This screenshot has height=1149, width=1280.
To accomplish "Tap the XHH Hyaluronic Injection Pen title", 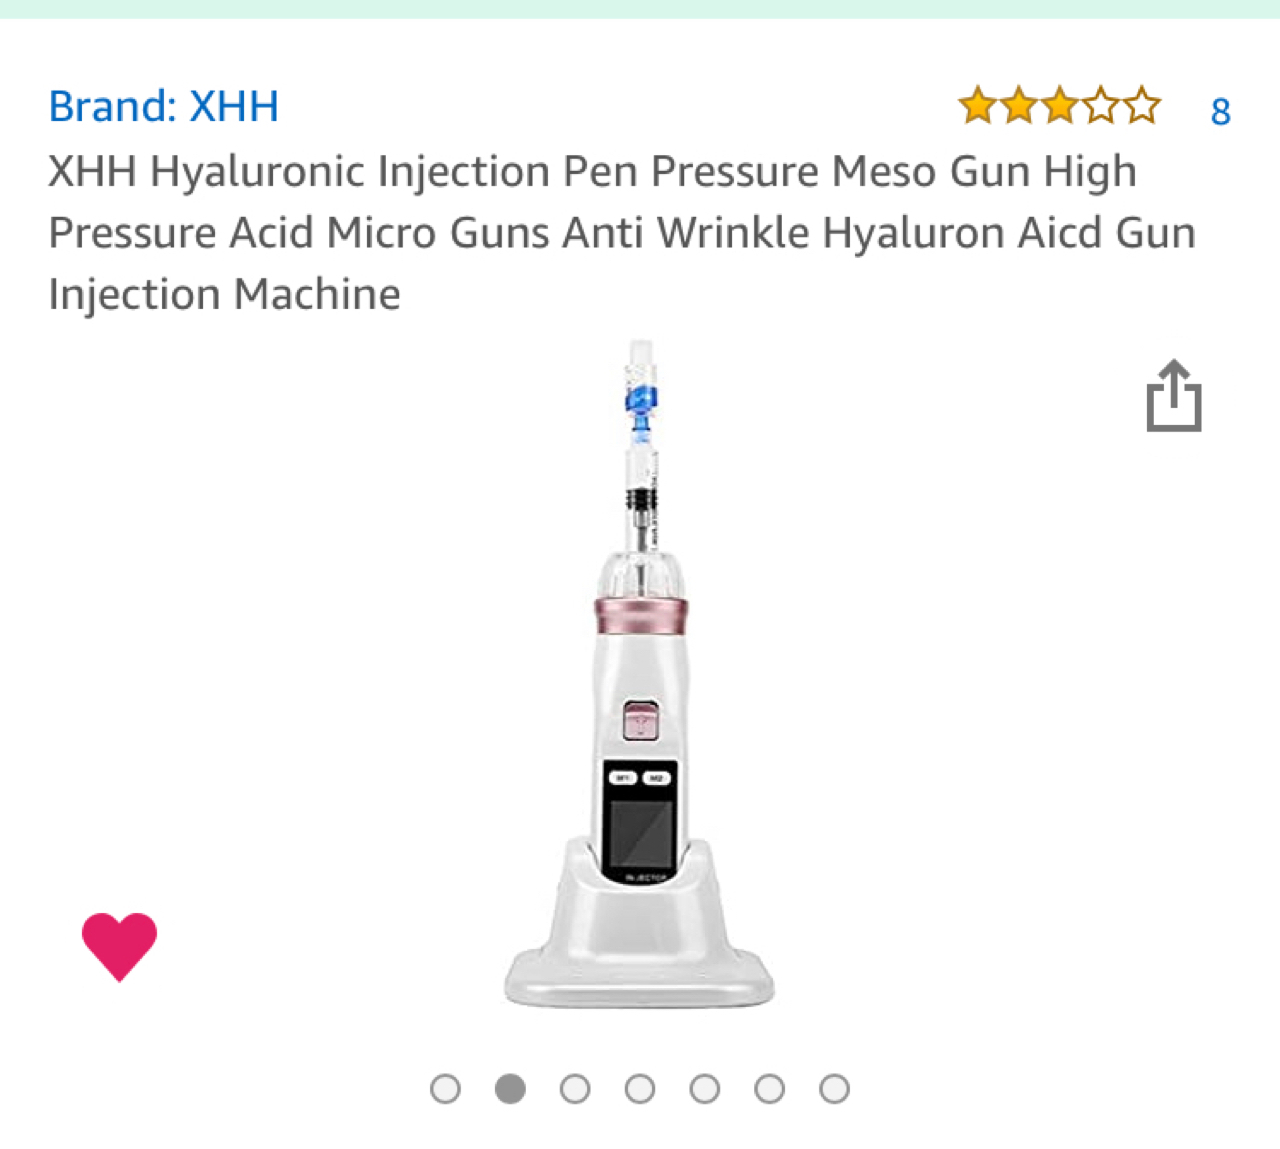I will coord(622,232).
